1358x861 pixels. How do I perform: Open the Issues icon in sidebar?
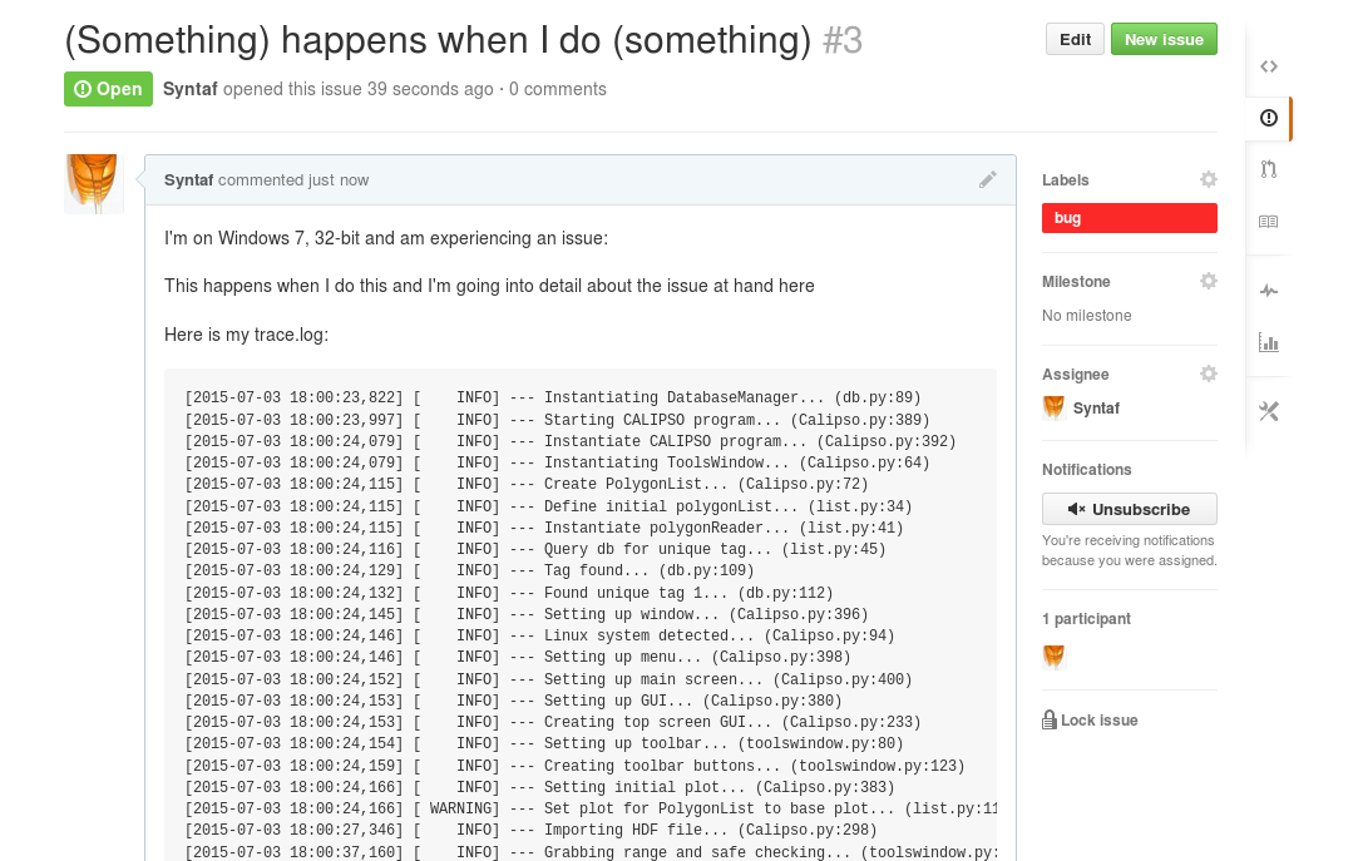pyautogui.click(x=1268, y=118)
